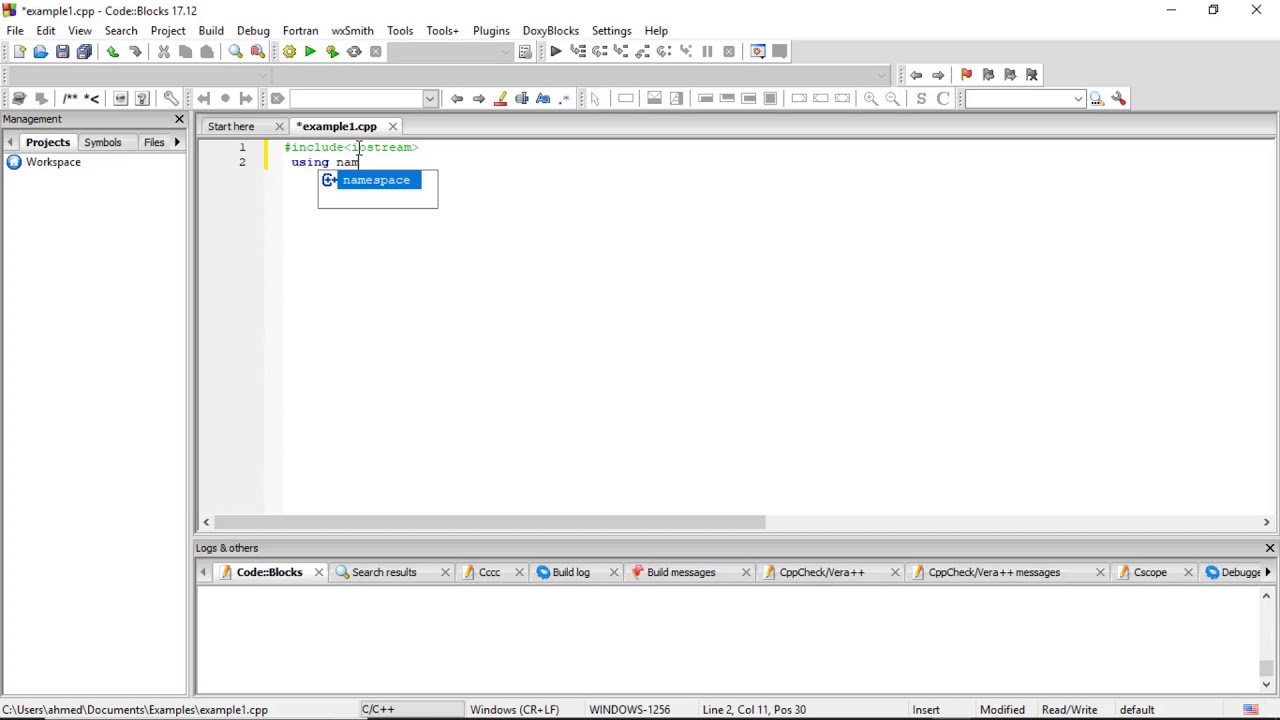This screenshot has height=720, width=1280.
Task: Close the example1.cpp editor tab
Action: (x=393, y=127)
